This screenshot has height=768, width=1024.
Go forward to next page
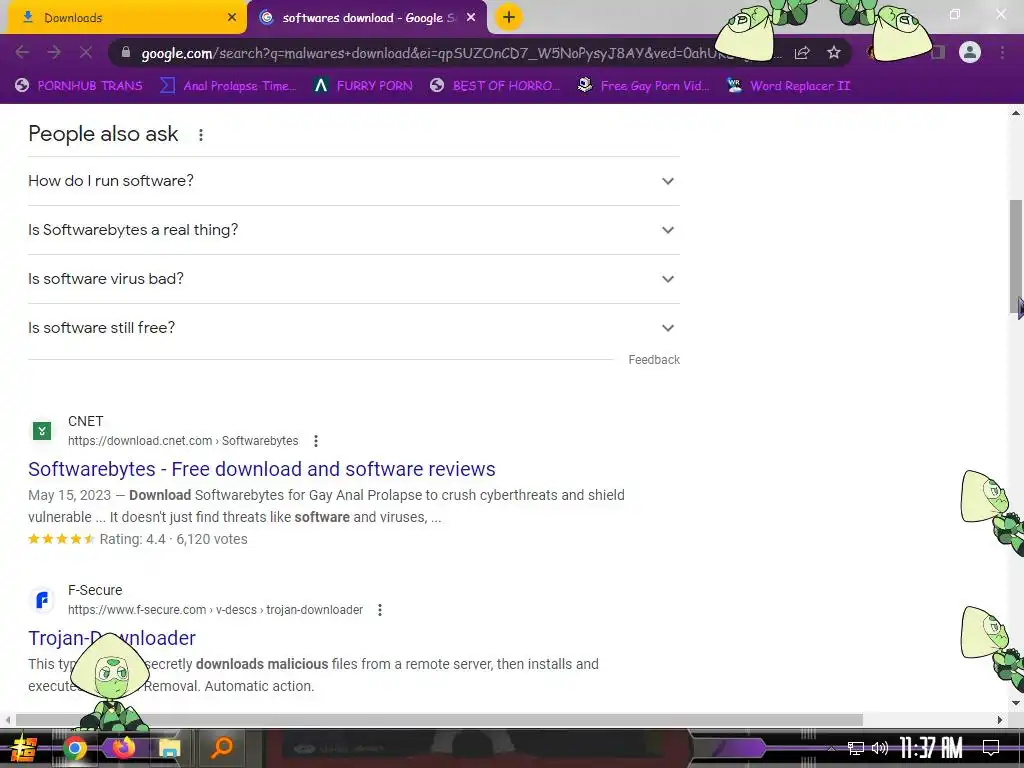[x=54, y=52]
